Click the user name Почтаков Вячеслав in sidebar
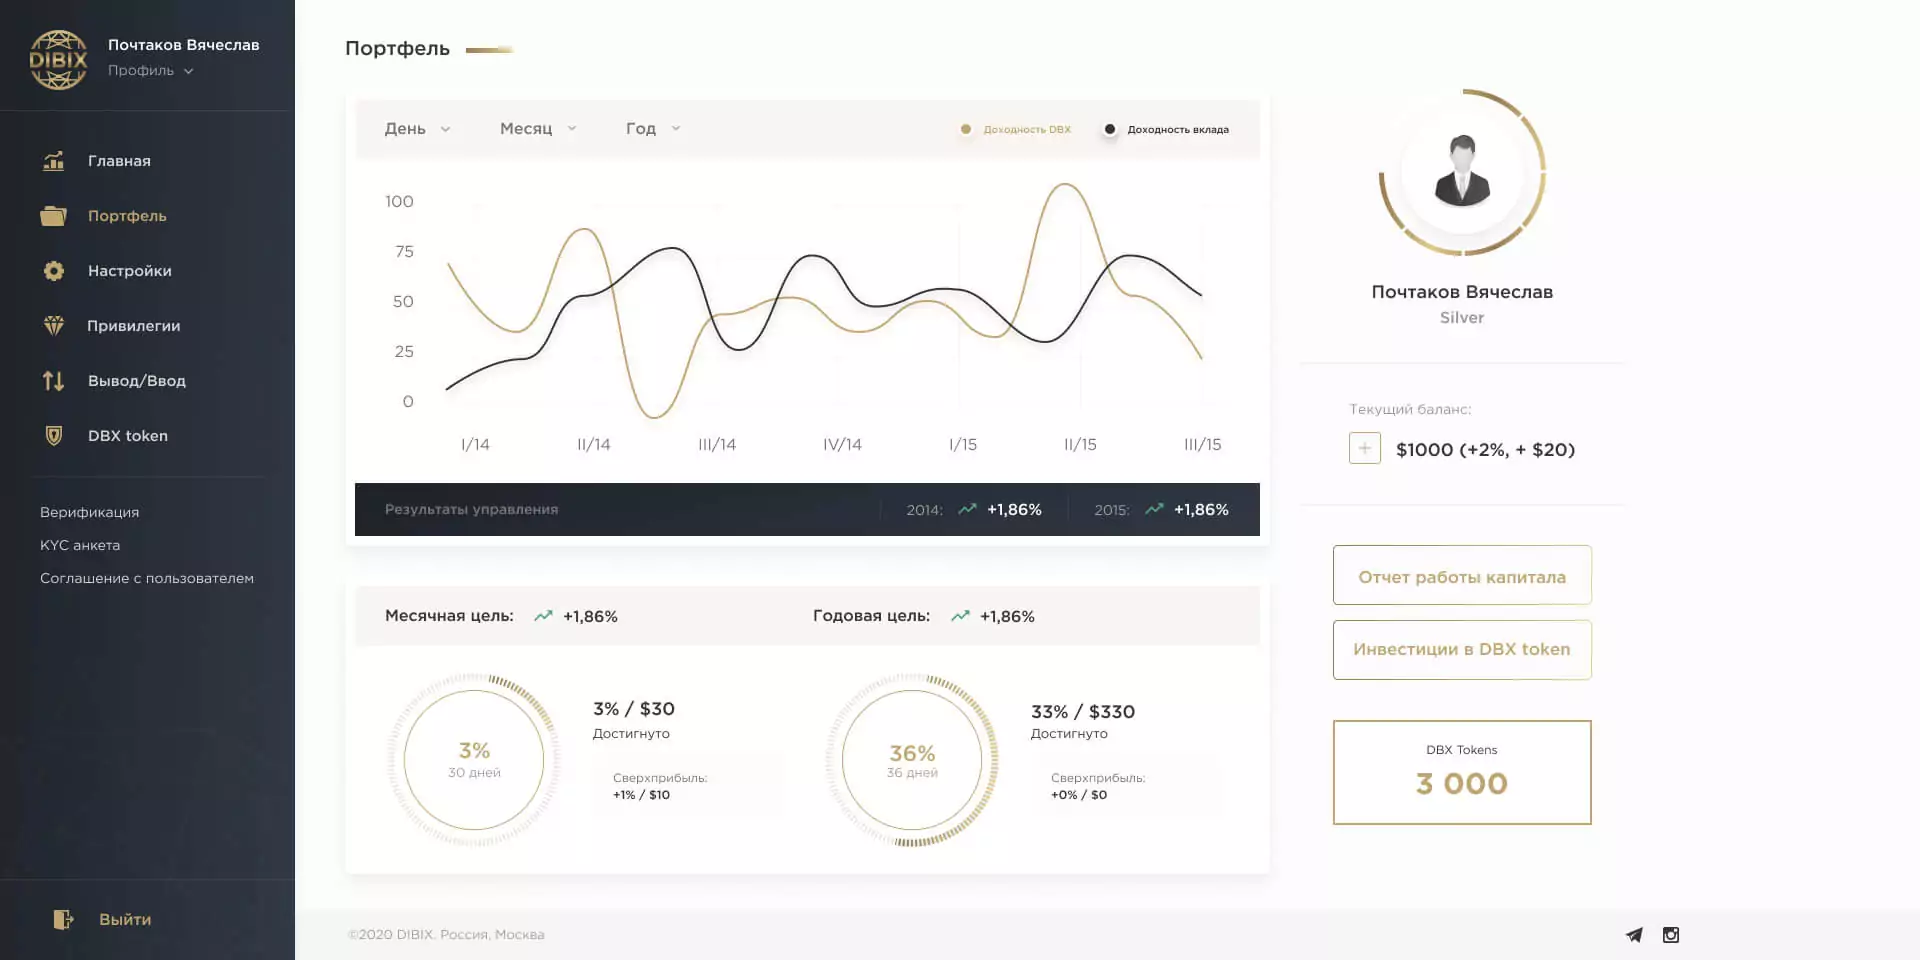The width and height of the screenshot is (1920, 960). point(184,45)
